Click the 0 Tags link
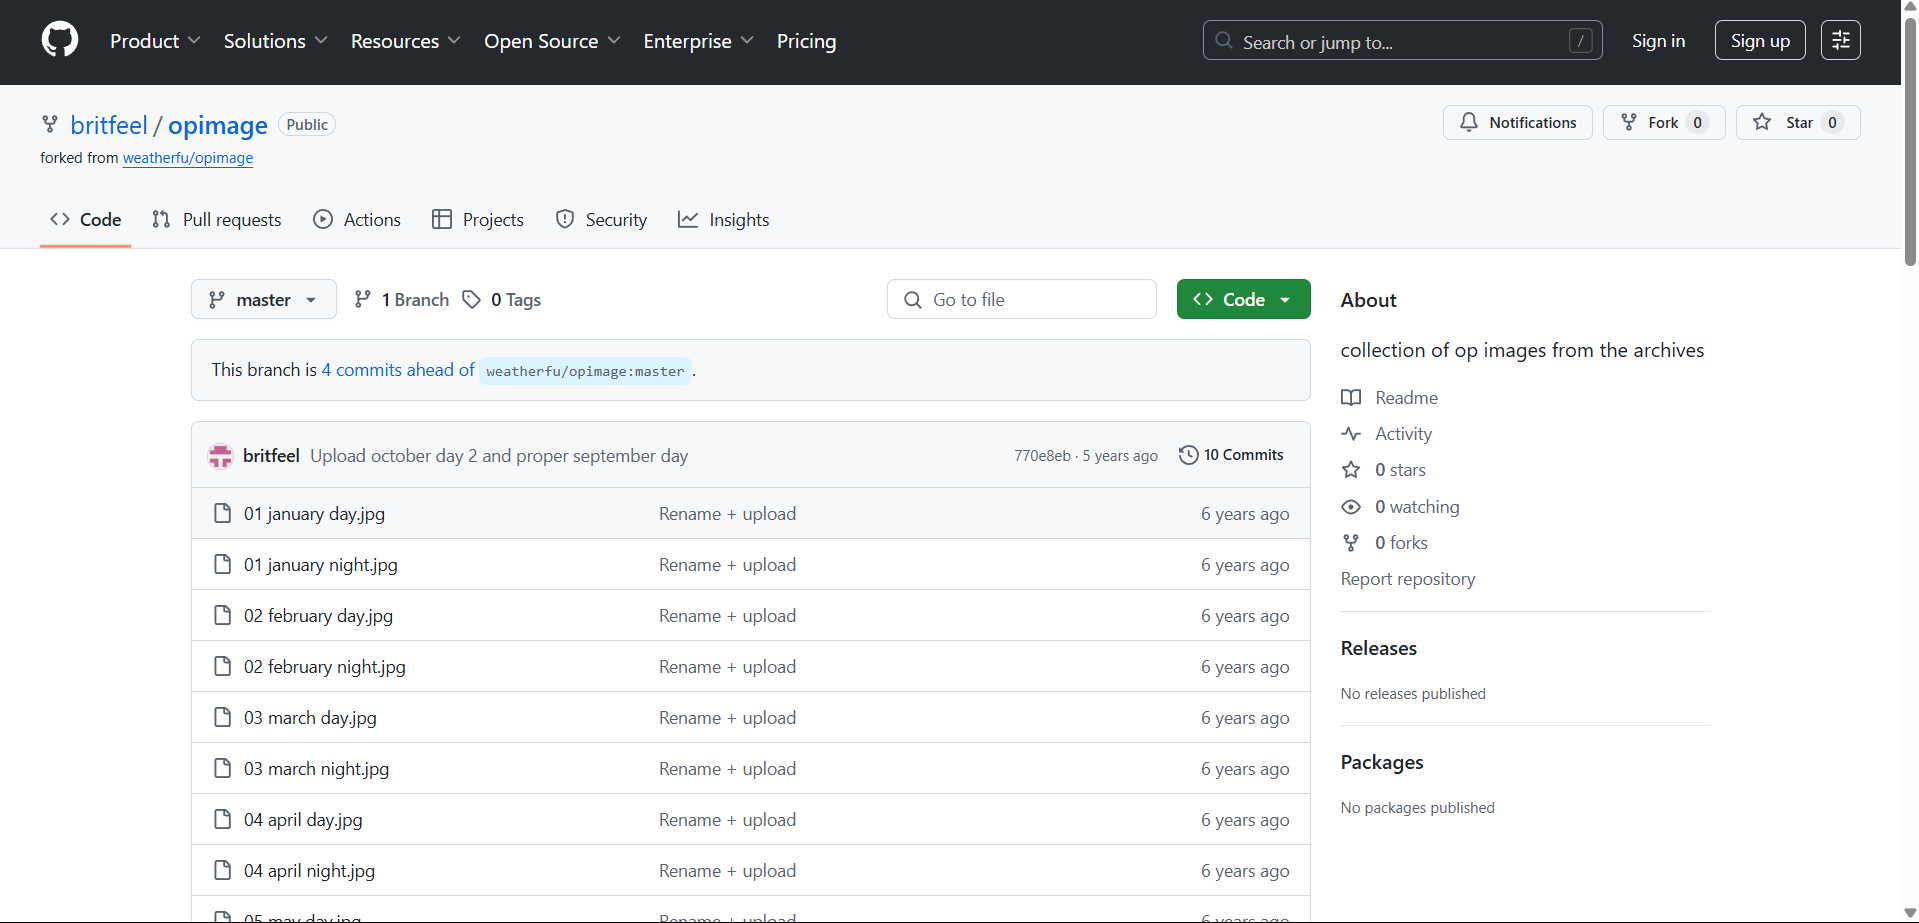 503,299
